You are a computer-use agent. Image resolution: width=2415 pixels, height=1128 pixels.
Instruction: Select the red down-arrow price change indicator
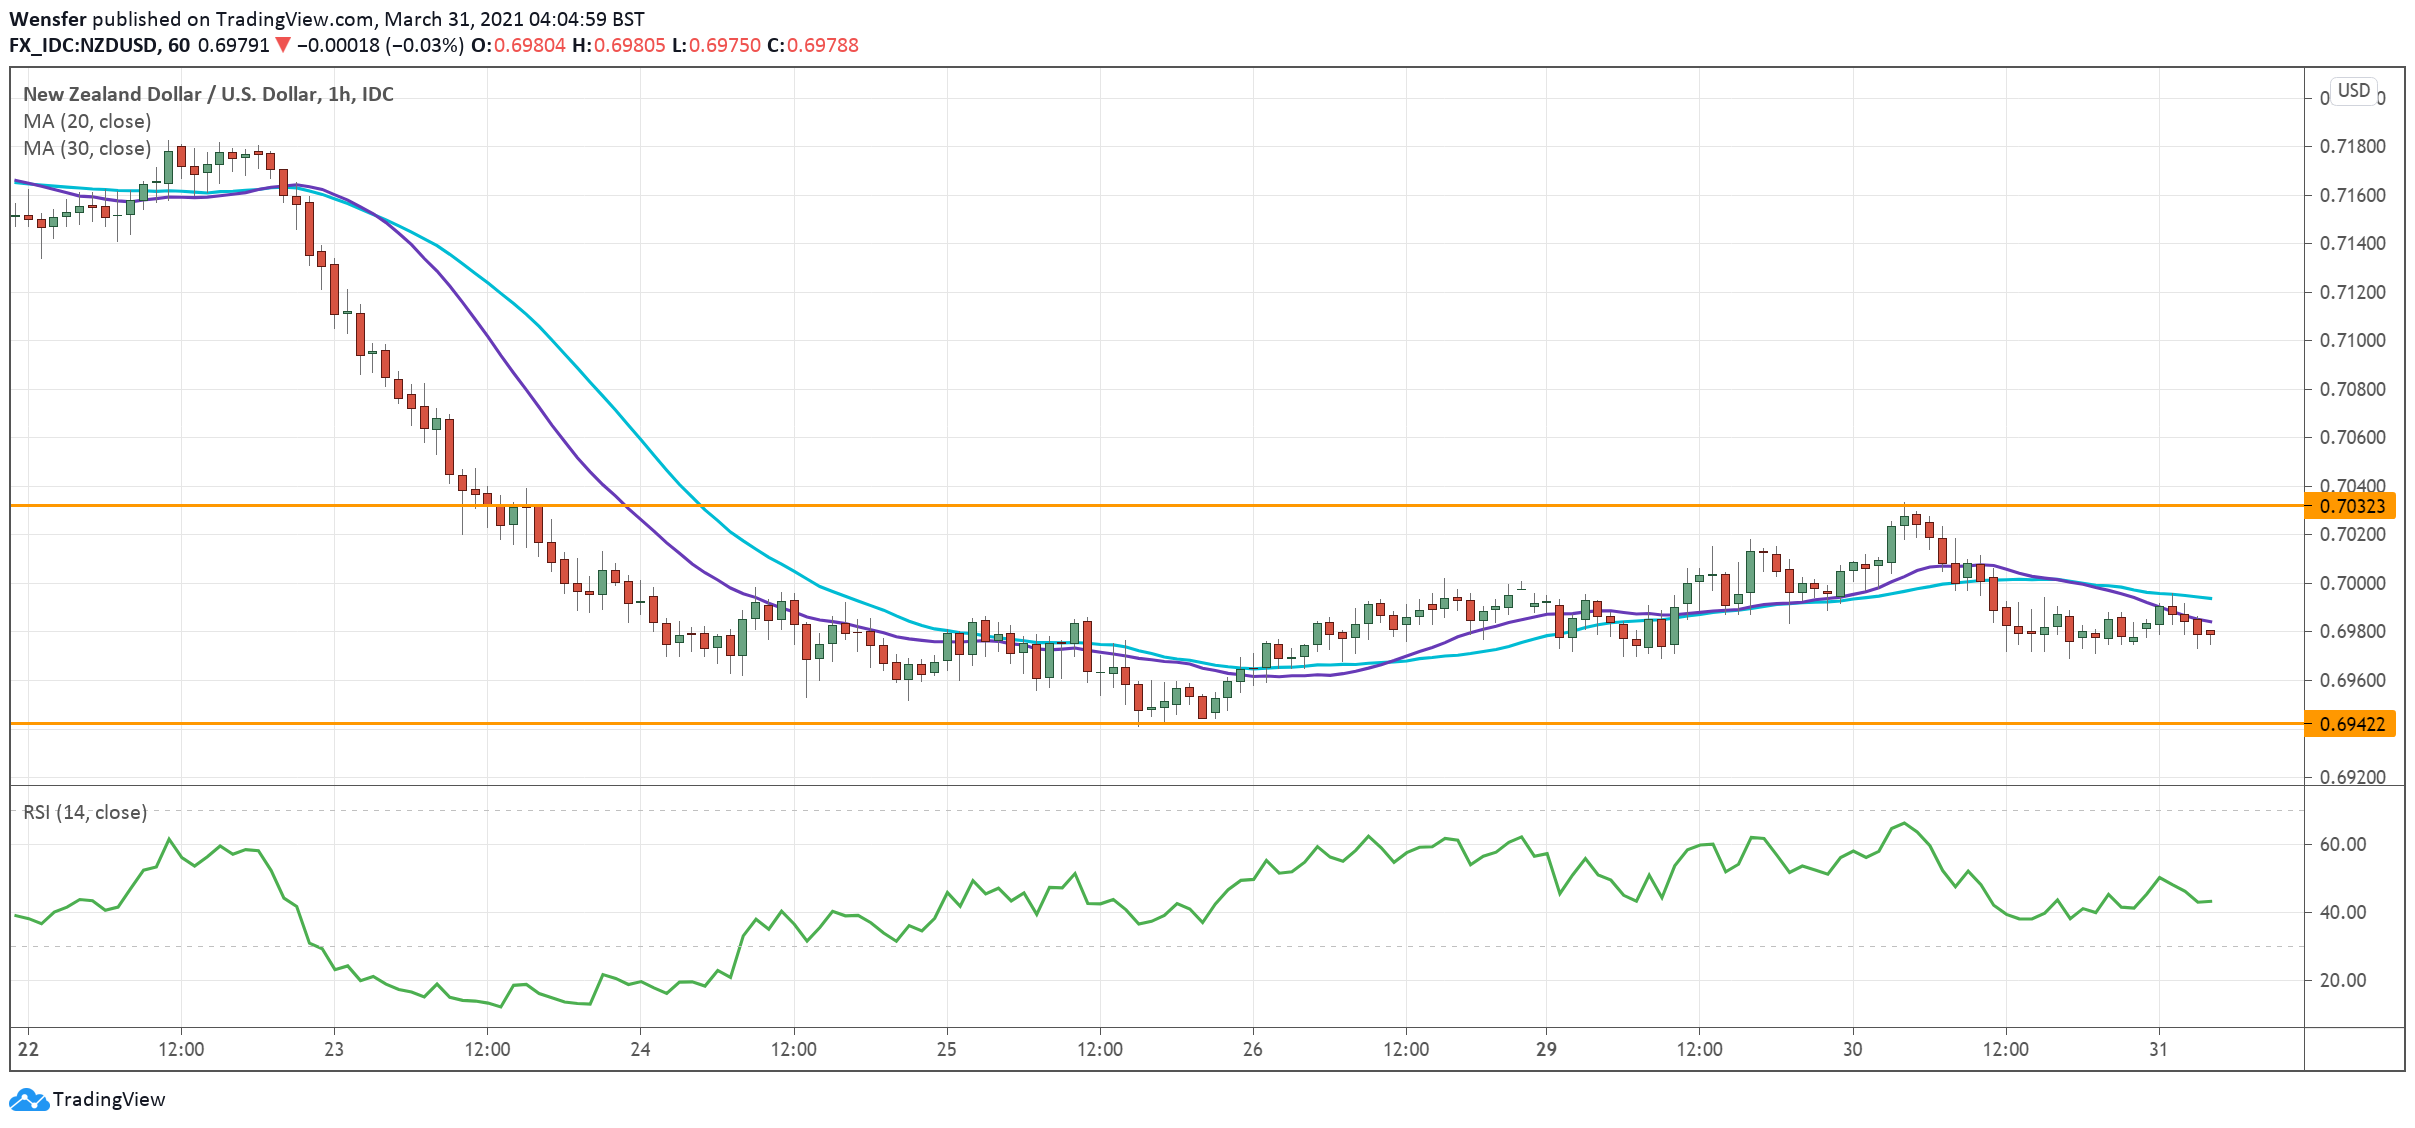(285, 45)
